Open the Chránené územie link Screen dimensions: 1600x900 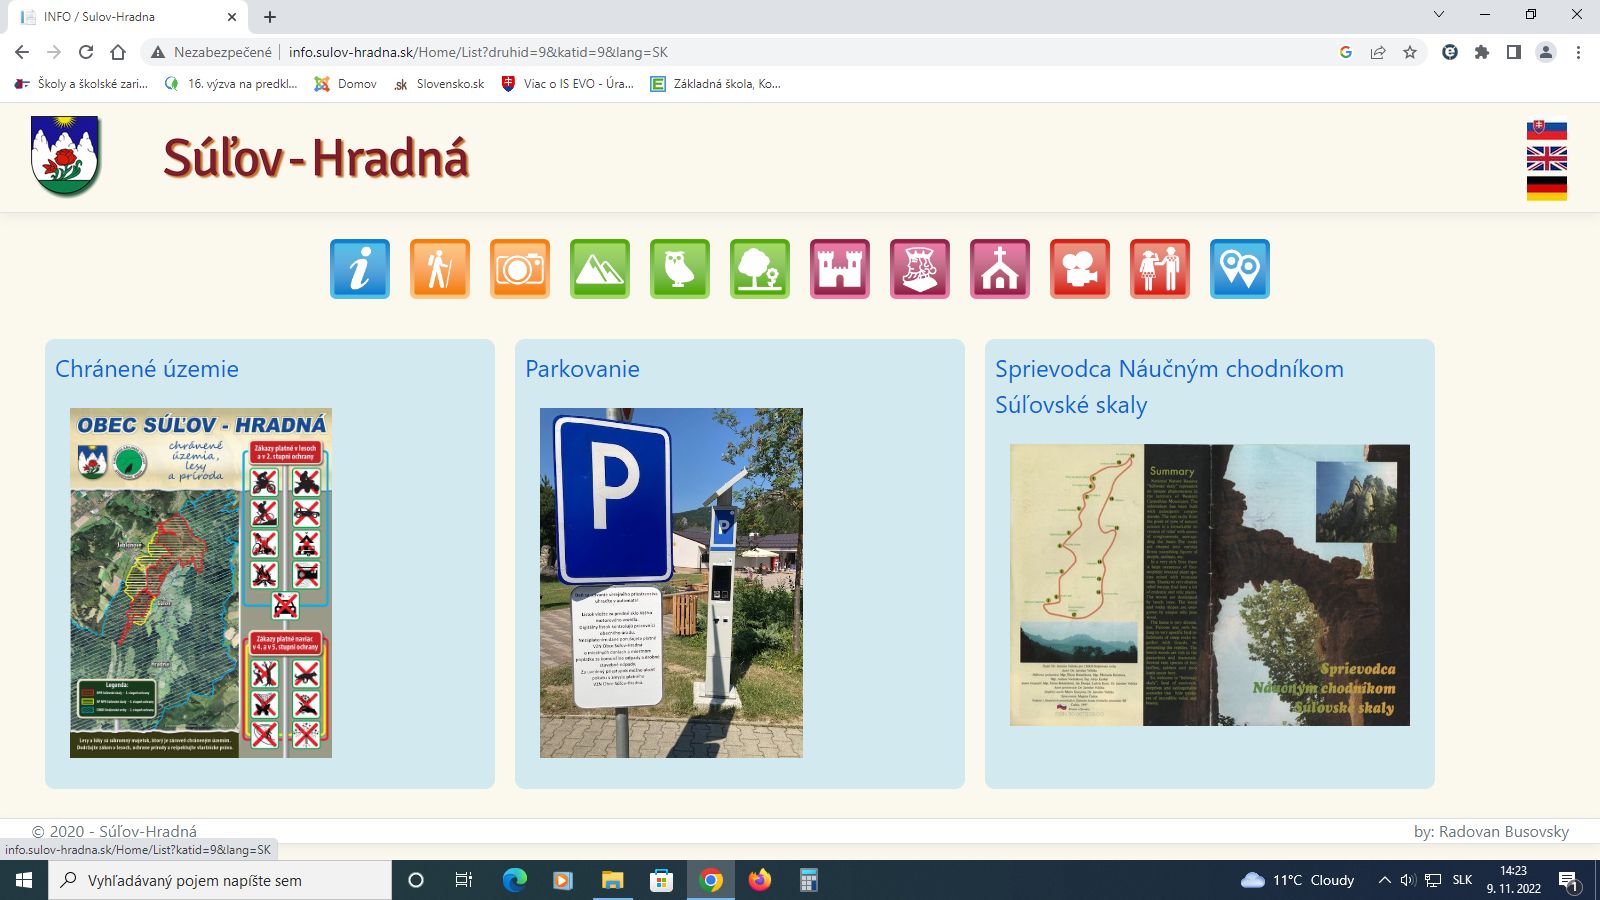point(147,369)
